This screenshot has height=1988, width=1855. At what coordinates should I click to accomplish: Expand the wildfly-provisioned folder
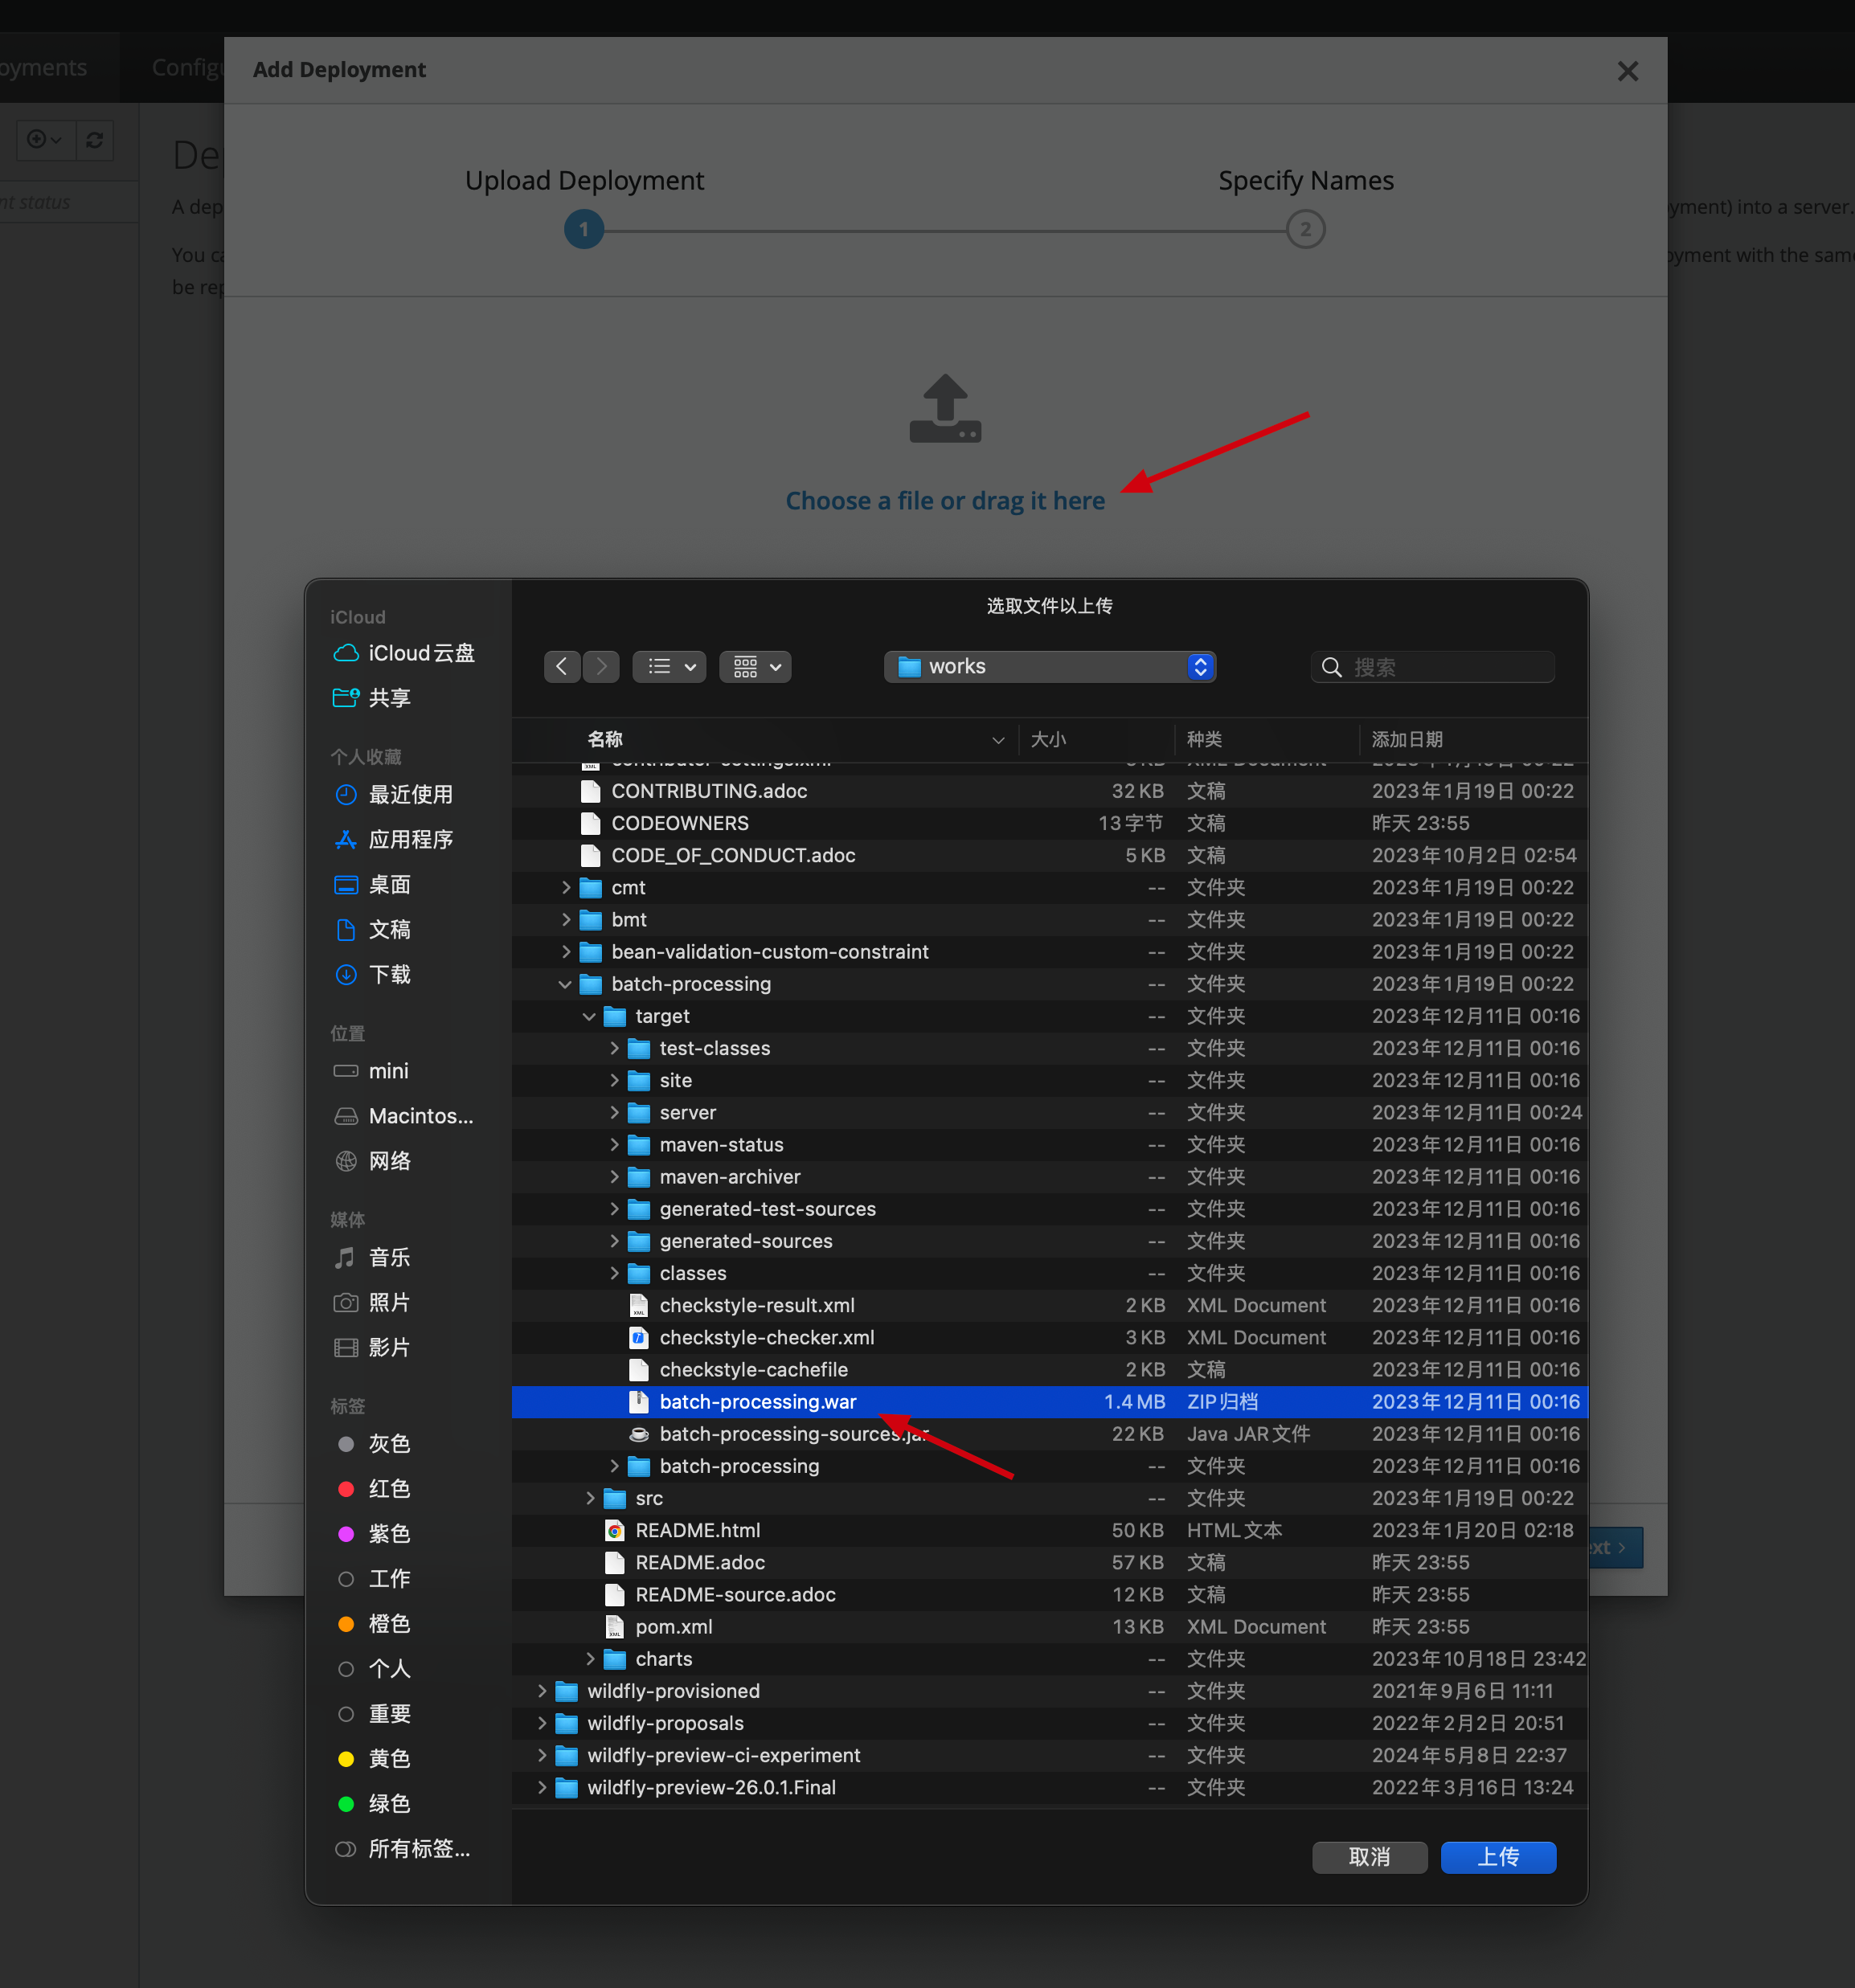pyautogui.click(x=542, y=1691)
